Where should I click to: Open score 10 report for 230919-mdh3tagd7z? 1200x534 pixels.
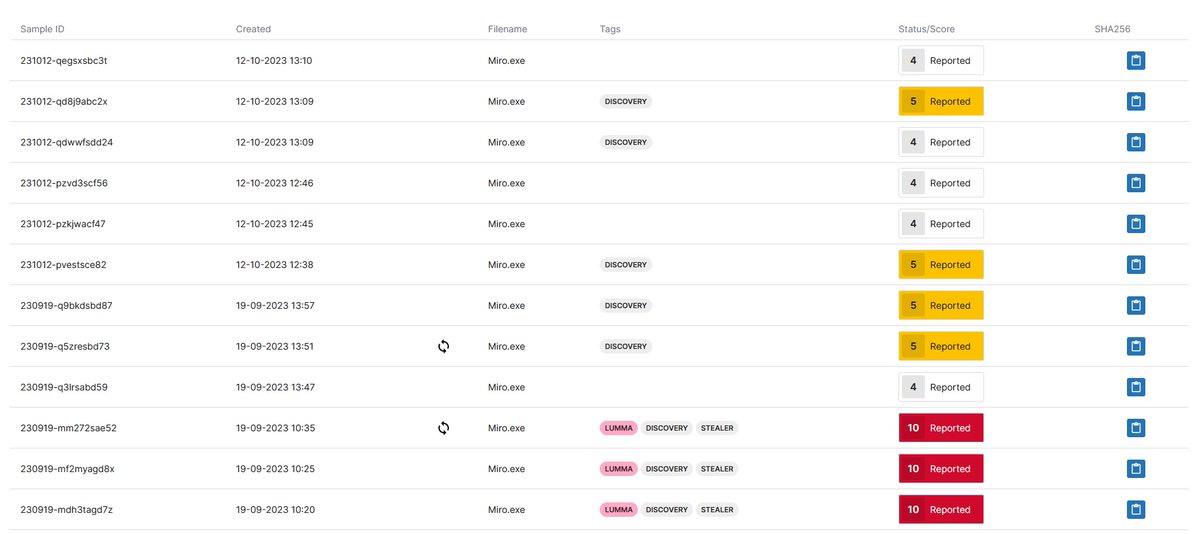click(941, 510)
